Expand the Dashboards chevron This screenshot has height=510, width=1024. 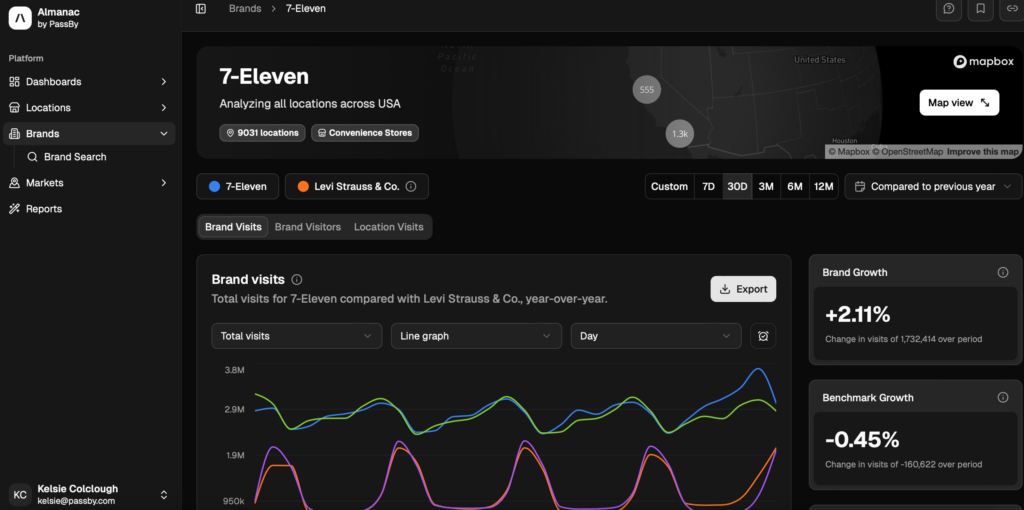click(x=163, y=82)
